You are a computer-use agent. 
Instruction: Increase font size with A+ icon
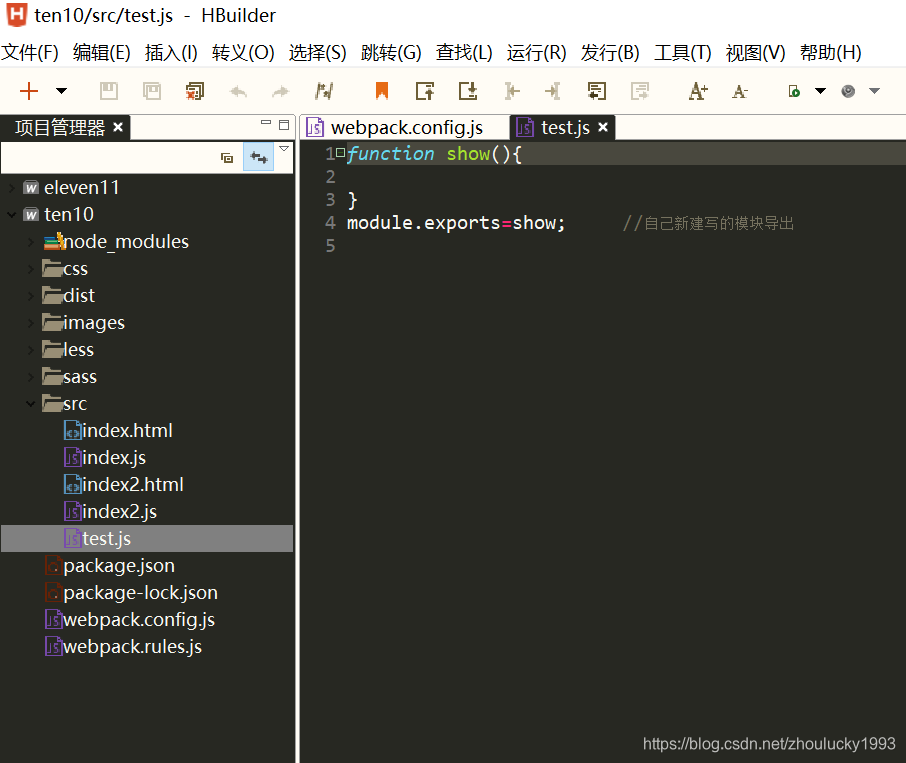click(x=698, y=91)
